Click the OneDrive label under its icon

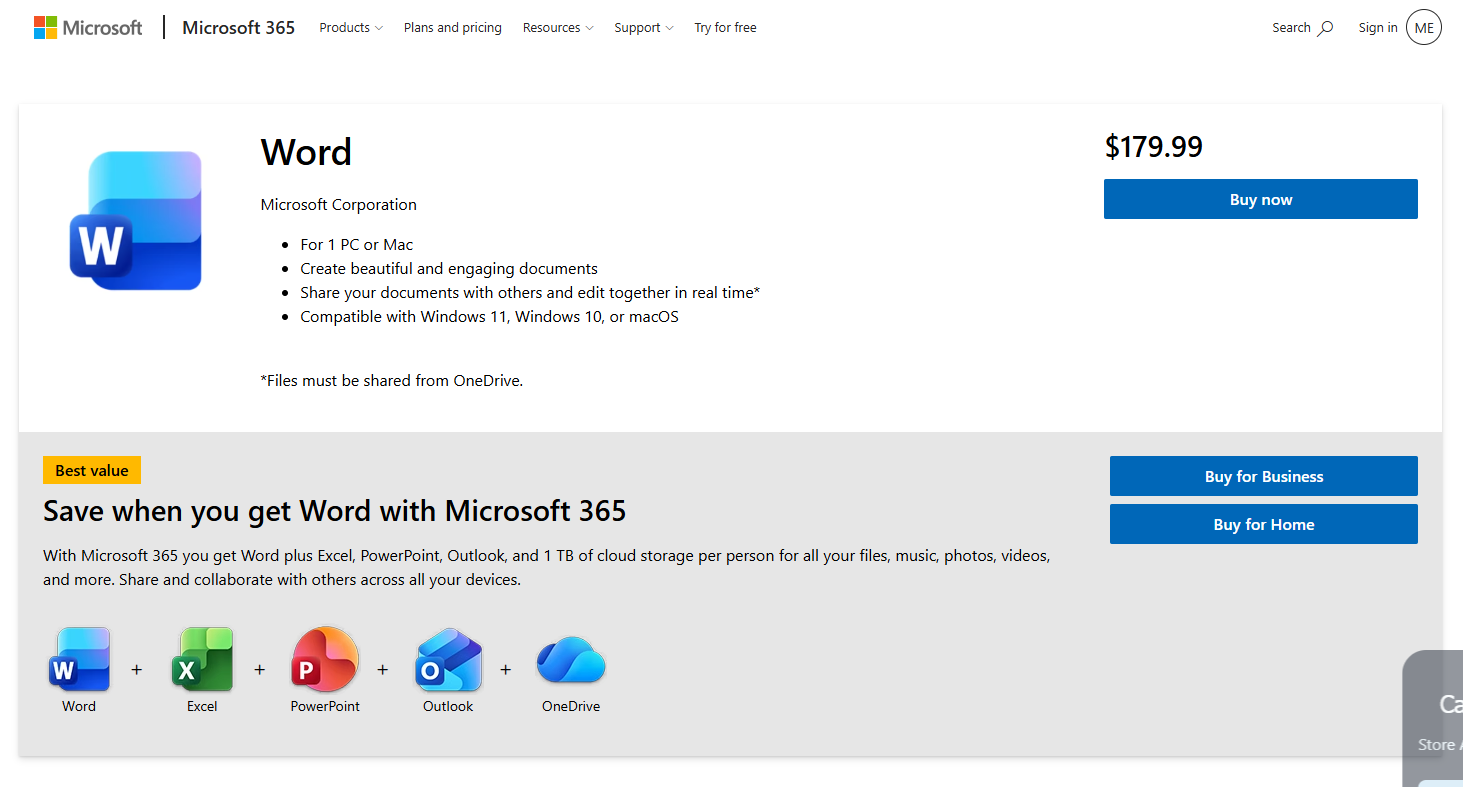point(571,706)
